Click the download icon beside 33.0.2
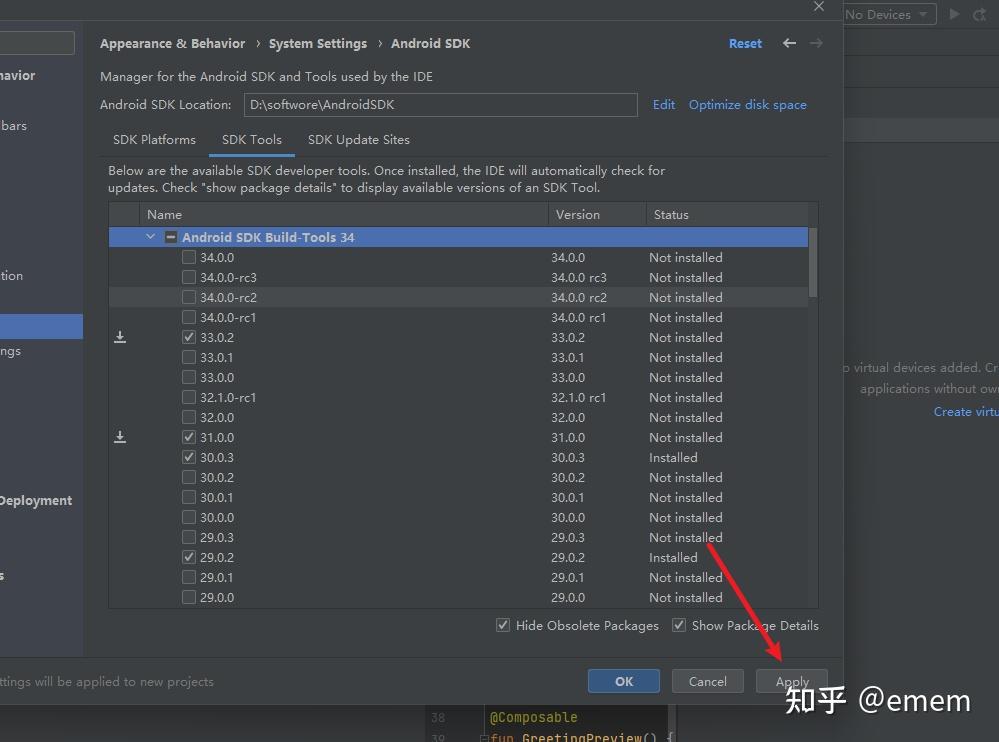Viewport: 999px width, 742px height. pos(120,337)
